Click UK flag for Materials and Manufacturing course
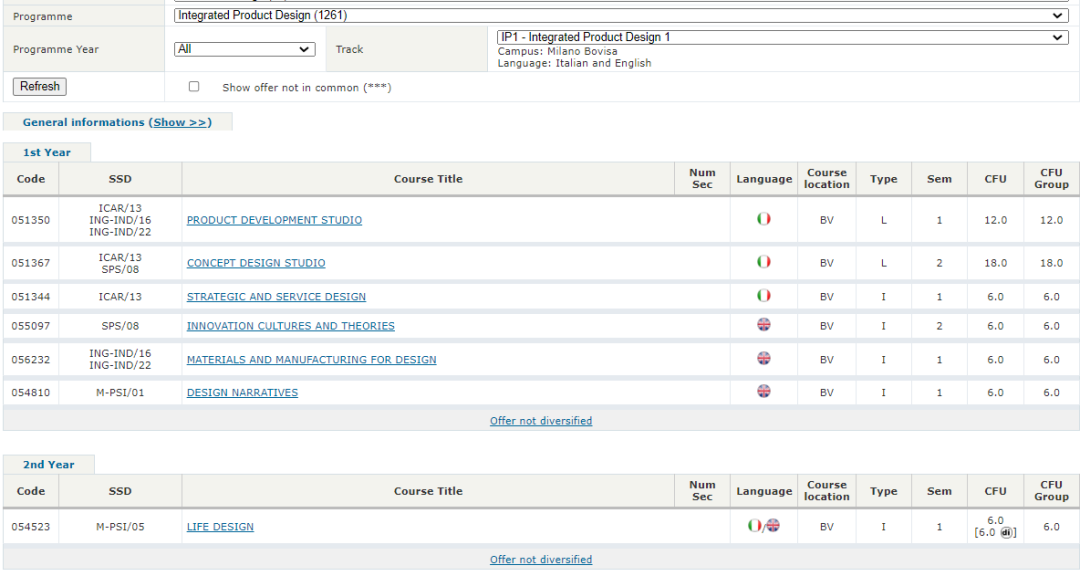Viewport: 1080px width, 576px height. [763, 359]
